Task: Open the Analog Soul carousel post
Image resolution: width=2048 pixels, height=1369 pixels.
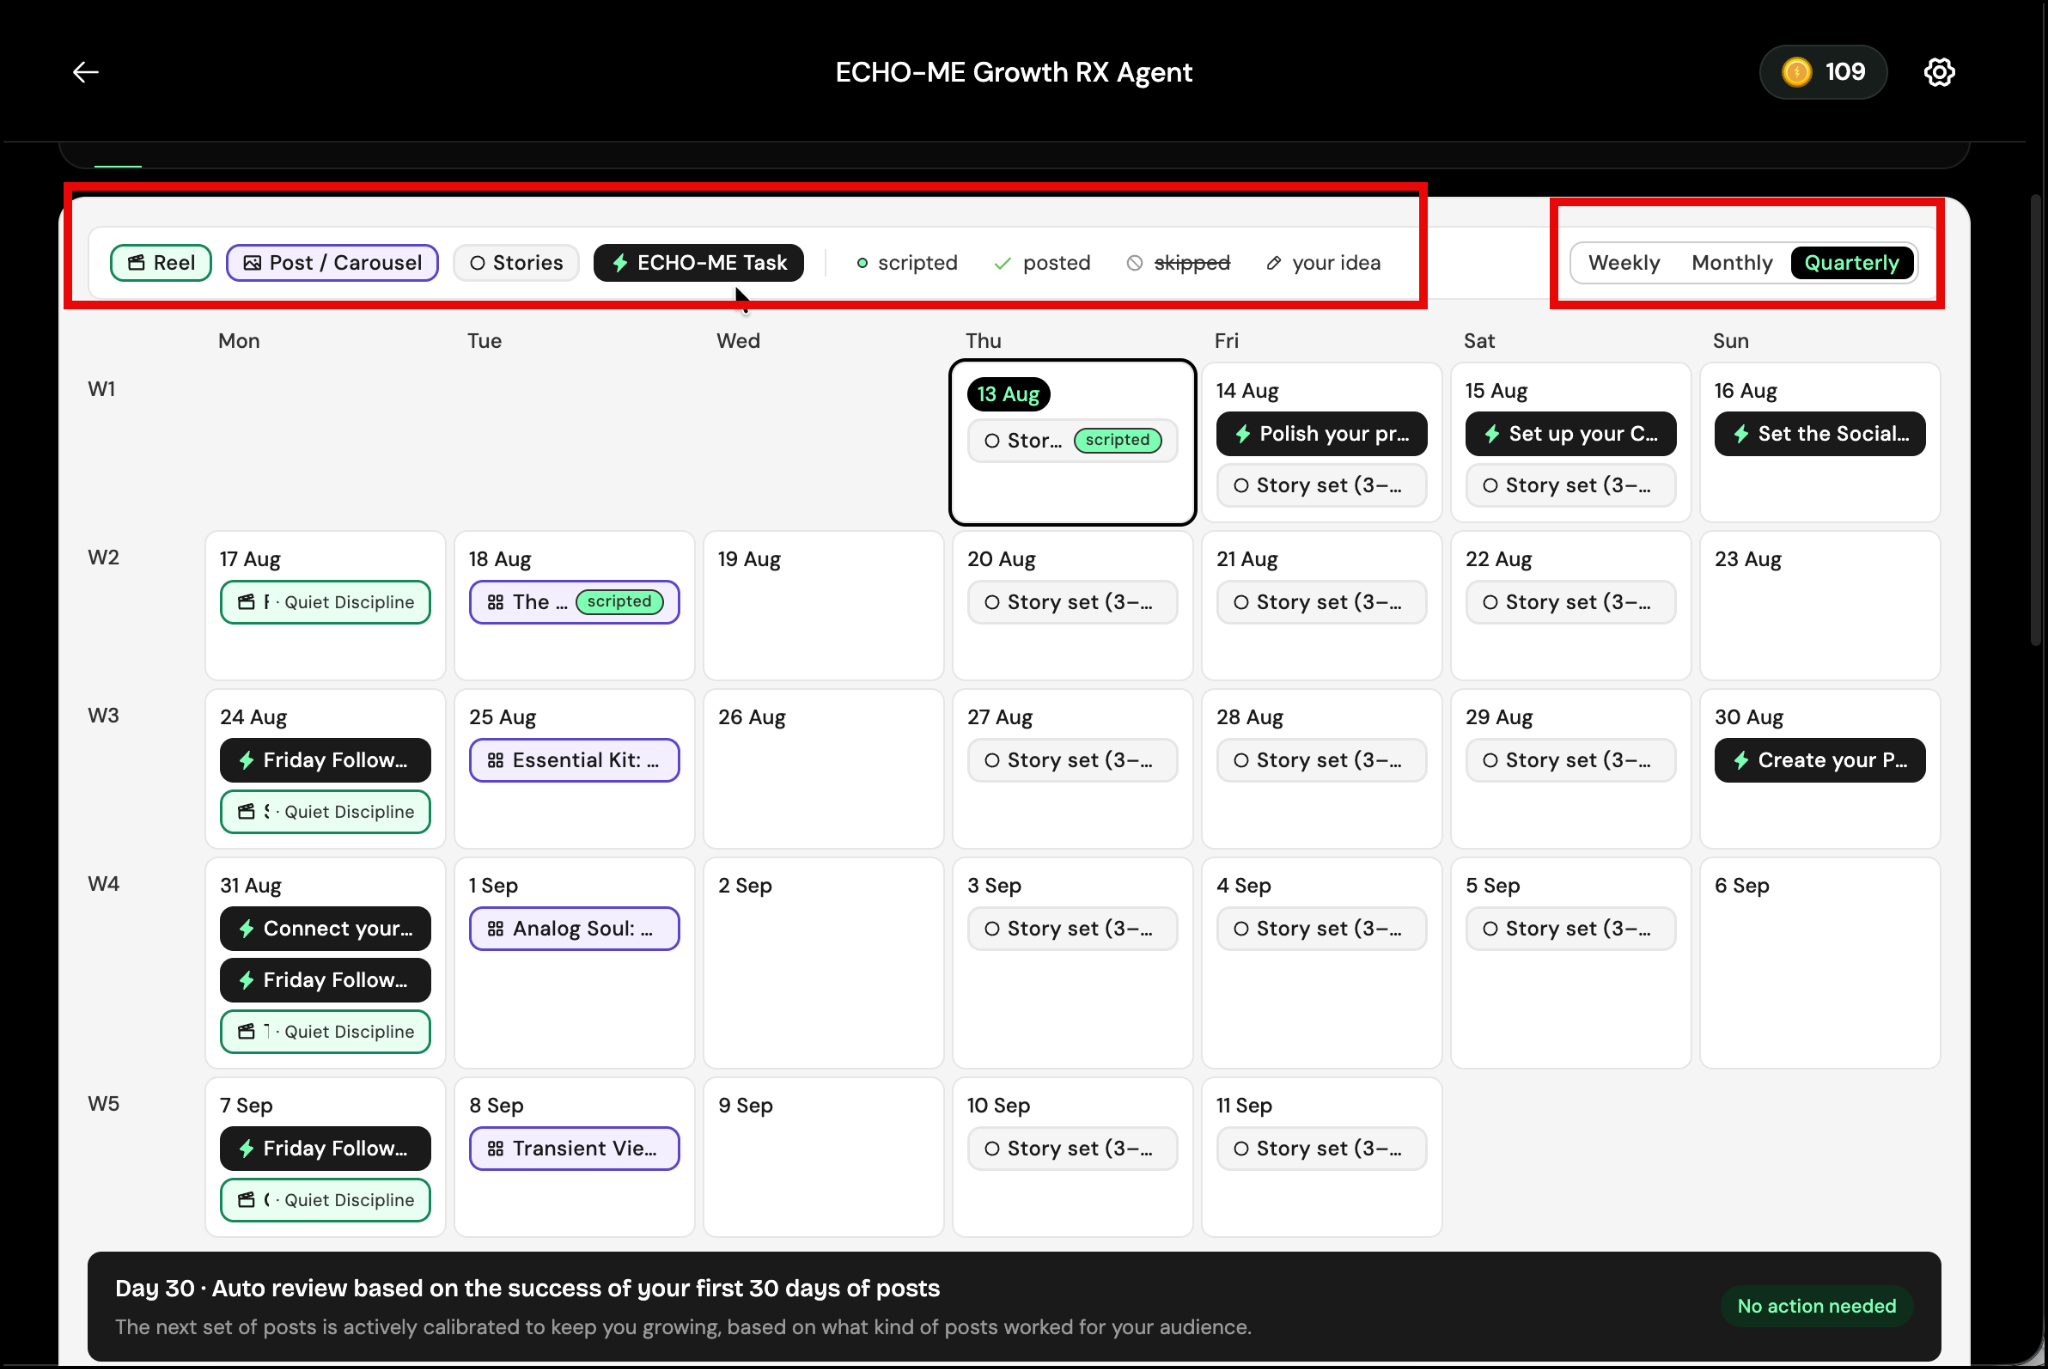Action: [574, 928]
